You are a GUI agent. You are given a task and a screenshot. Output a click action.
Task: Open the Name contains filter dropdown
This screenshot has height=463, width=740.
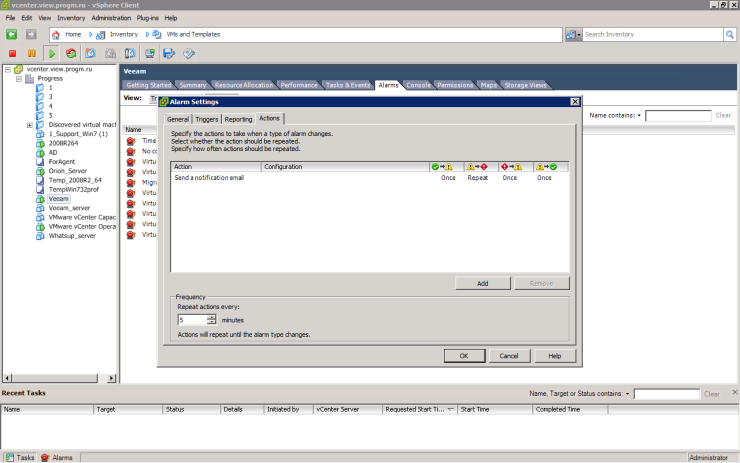[639, 116]
